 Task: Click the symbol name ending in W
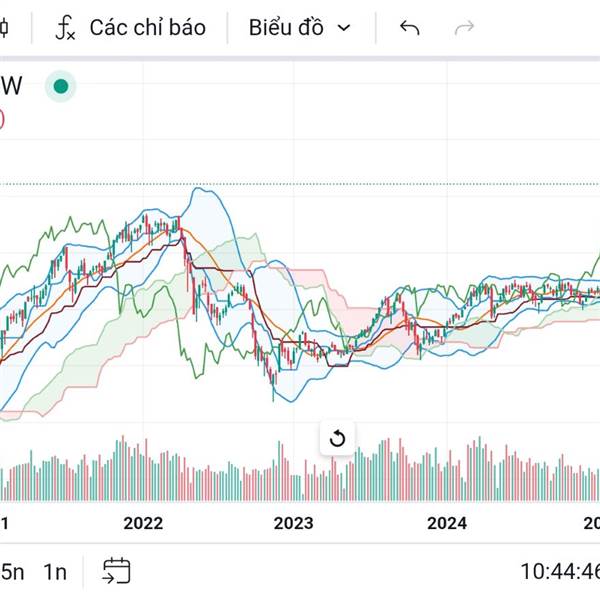(11, 87)
